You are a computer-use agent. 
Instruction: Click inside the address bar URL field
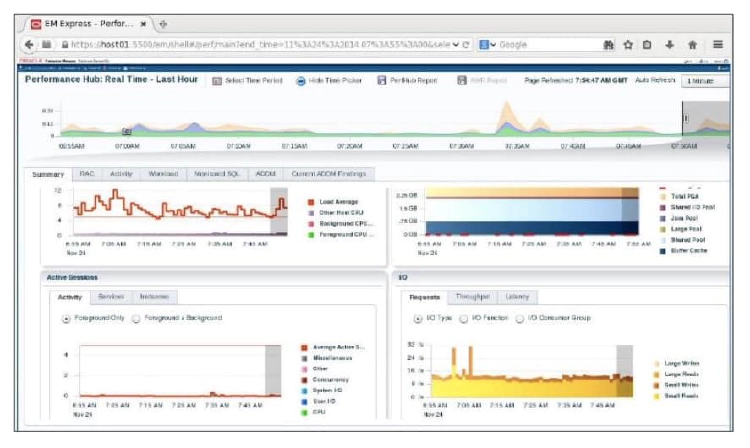[261, 44]
